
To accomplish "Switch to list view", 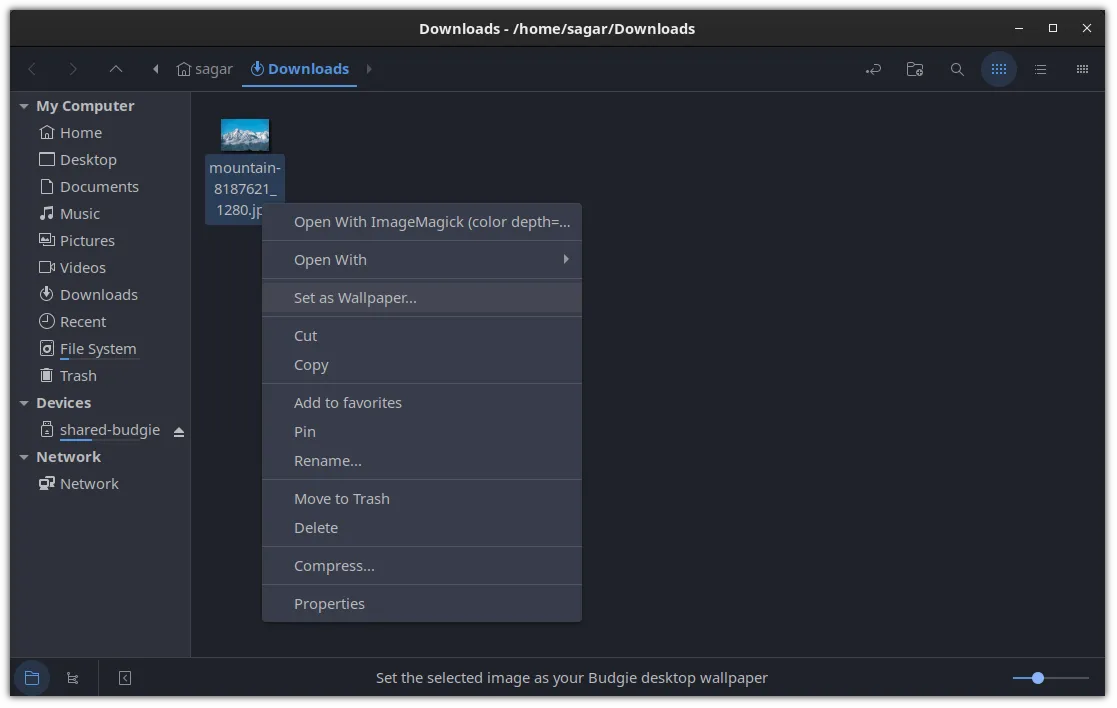I will tap(1040, 69).
